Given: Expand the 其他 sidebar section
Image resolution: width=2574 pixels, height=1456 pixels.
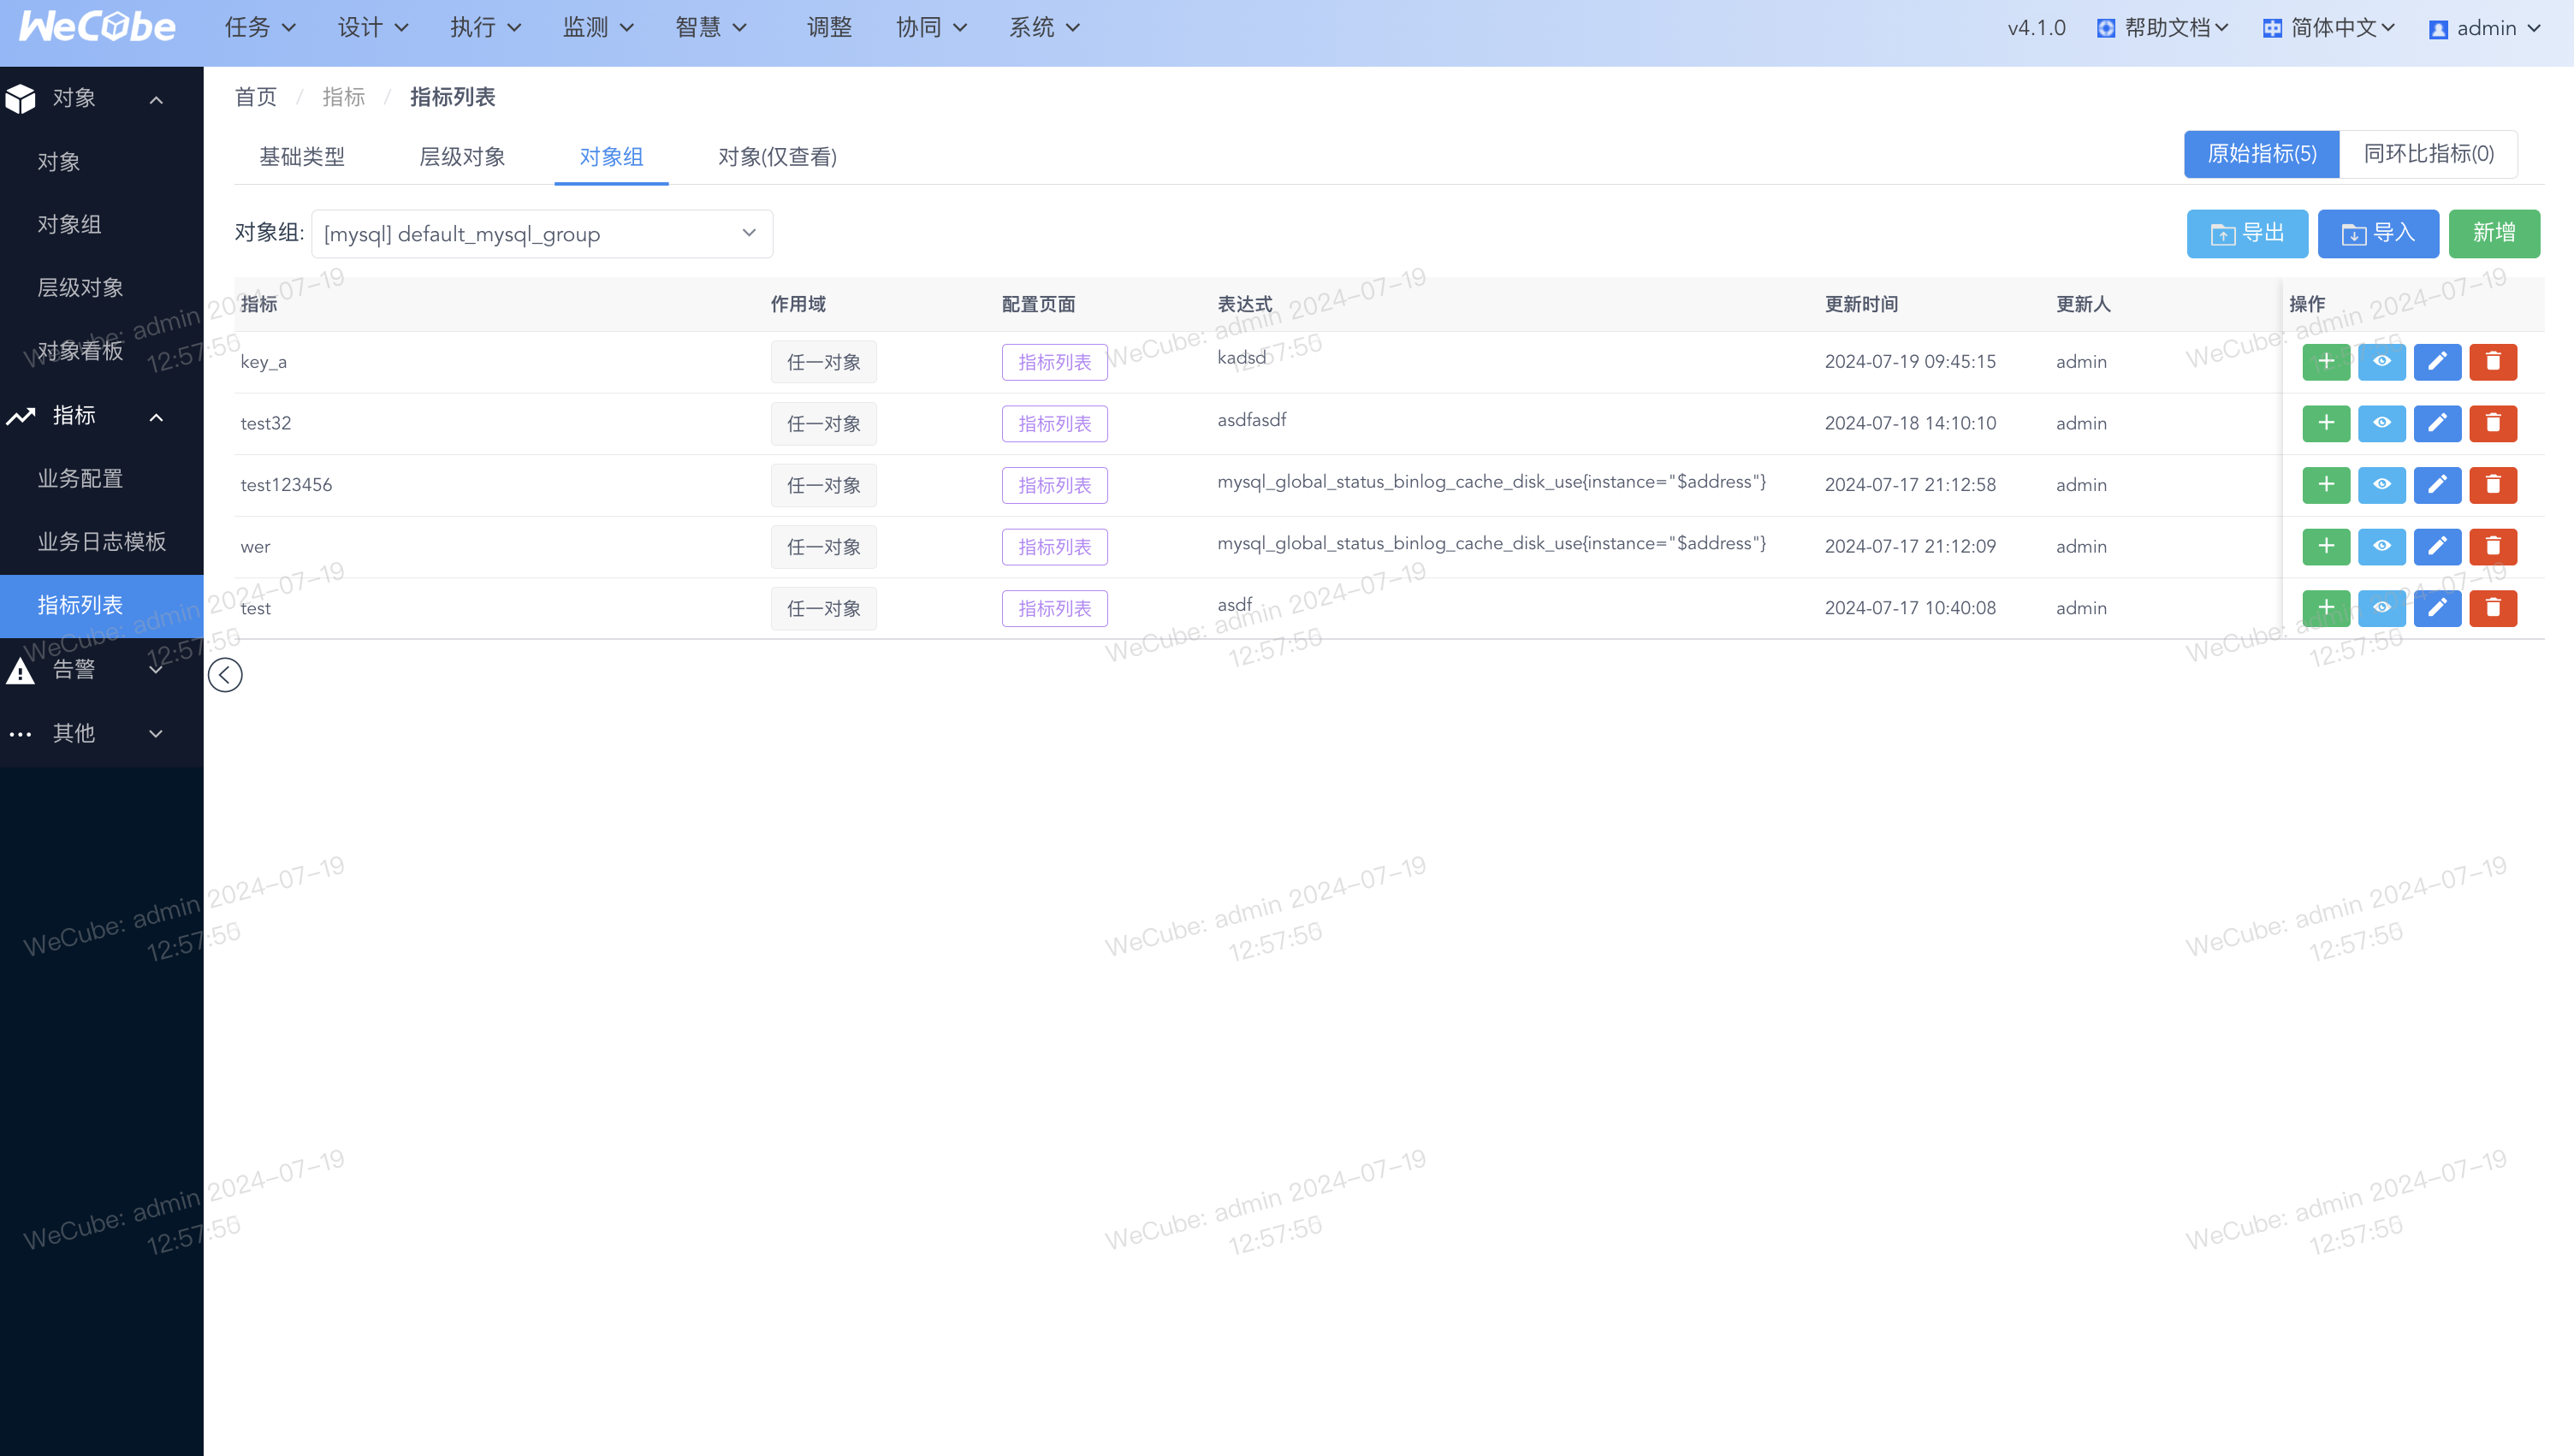Looking at the screenshot, I should (156, 734).
